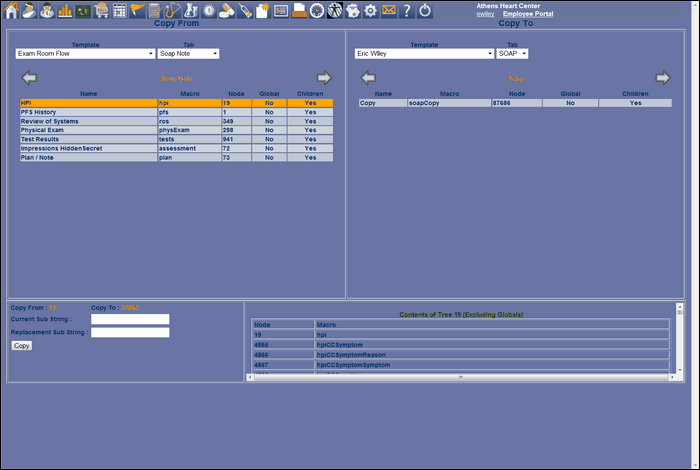This screenshot has width=700, height=470.
Task: Select the Impressions HiddenSecret row
Action: (x=176, y=148)
